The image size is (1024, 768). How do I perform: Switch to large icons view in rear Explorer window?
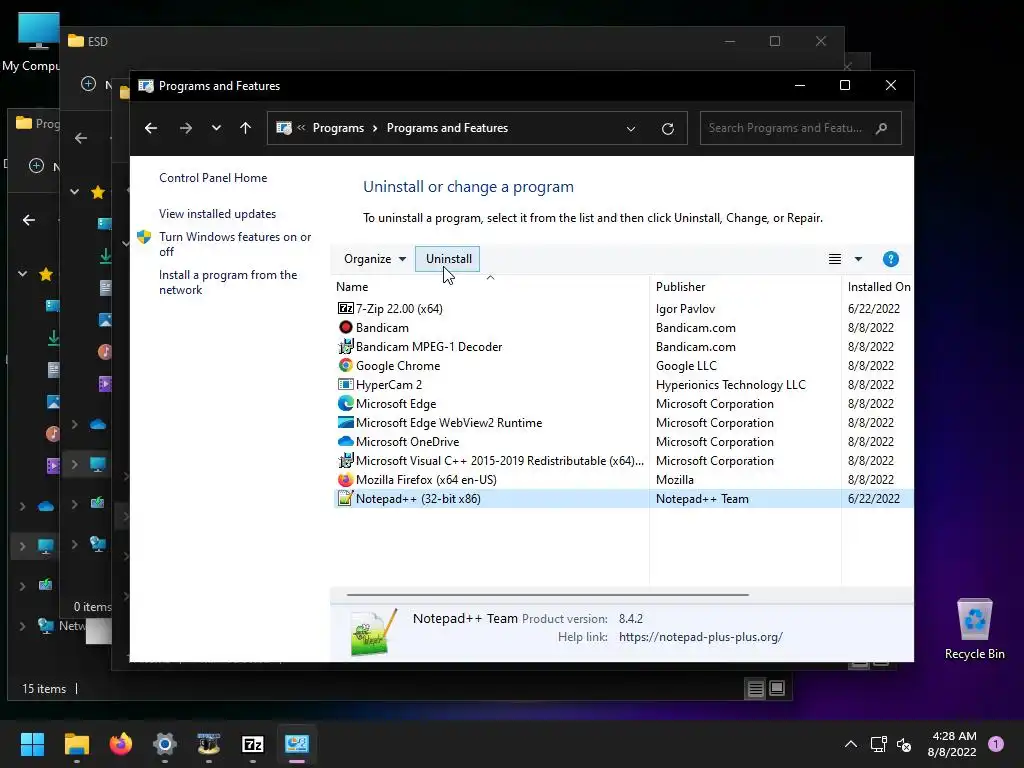pos(777,688)
